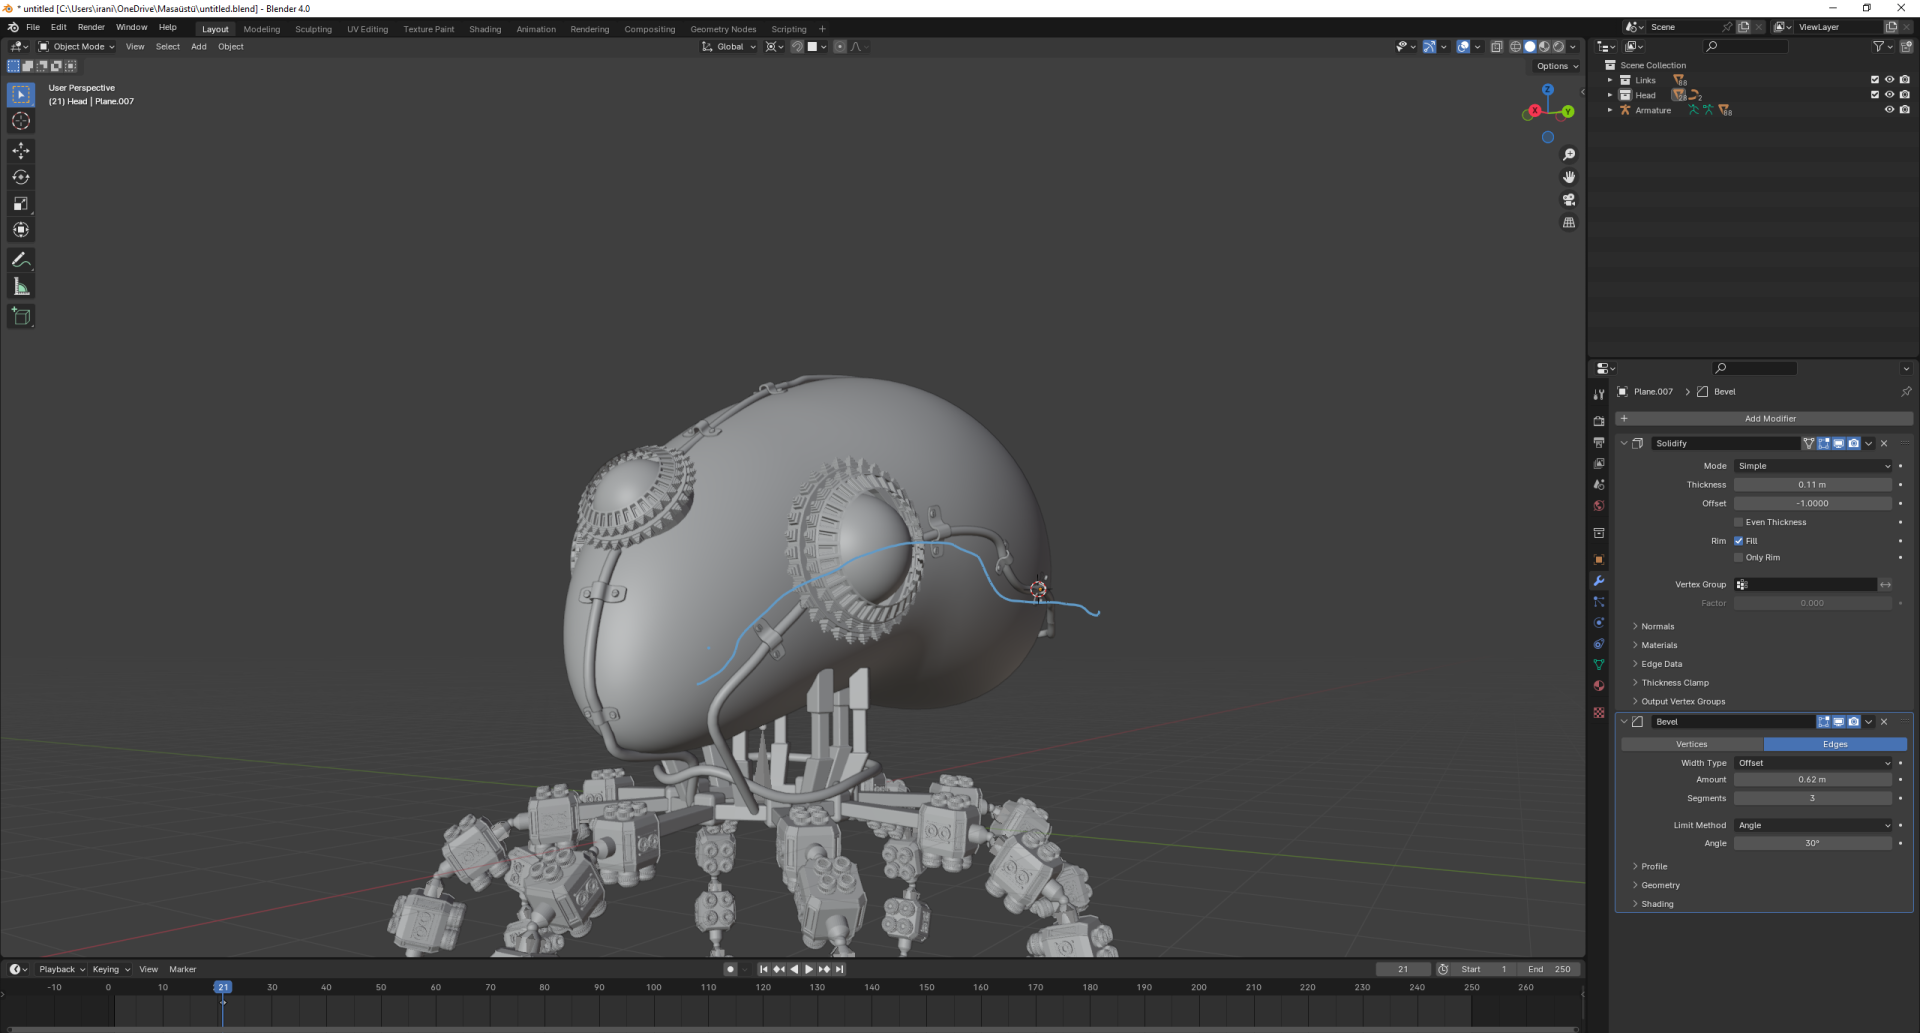The width and height of the screenshot is (1920, 1033).
Task: Select the Add Cube tool
Action: 21,317
